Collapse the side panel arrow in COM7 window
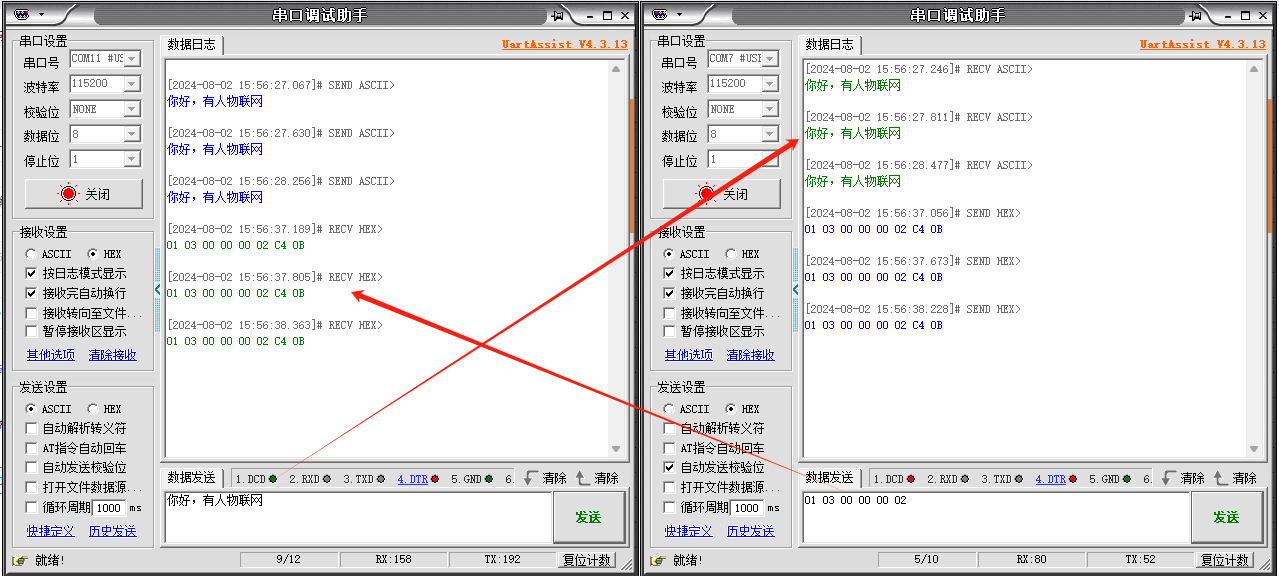The image size is (1279, 578). tap(796, 290)
